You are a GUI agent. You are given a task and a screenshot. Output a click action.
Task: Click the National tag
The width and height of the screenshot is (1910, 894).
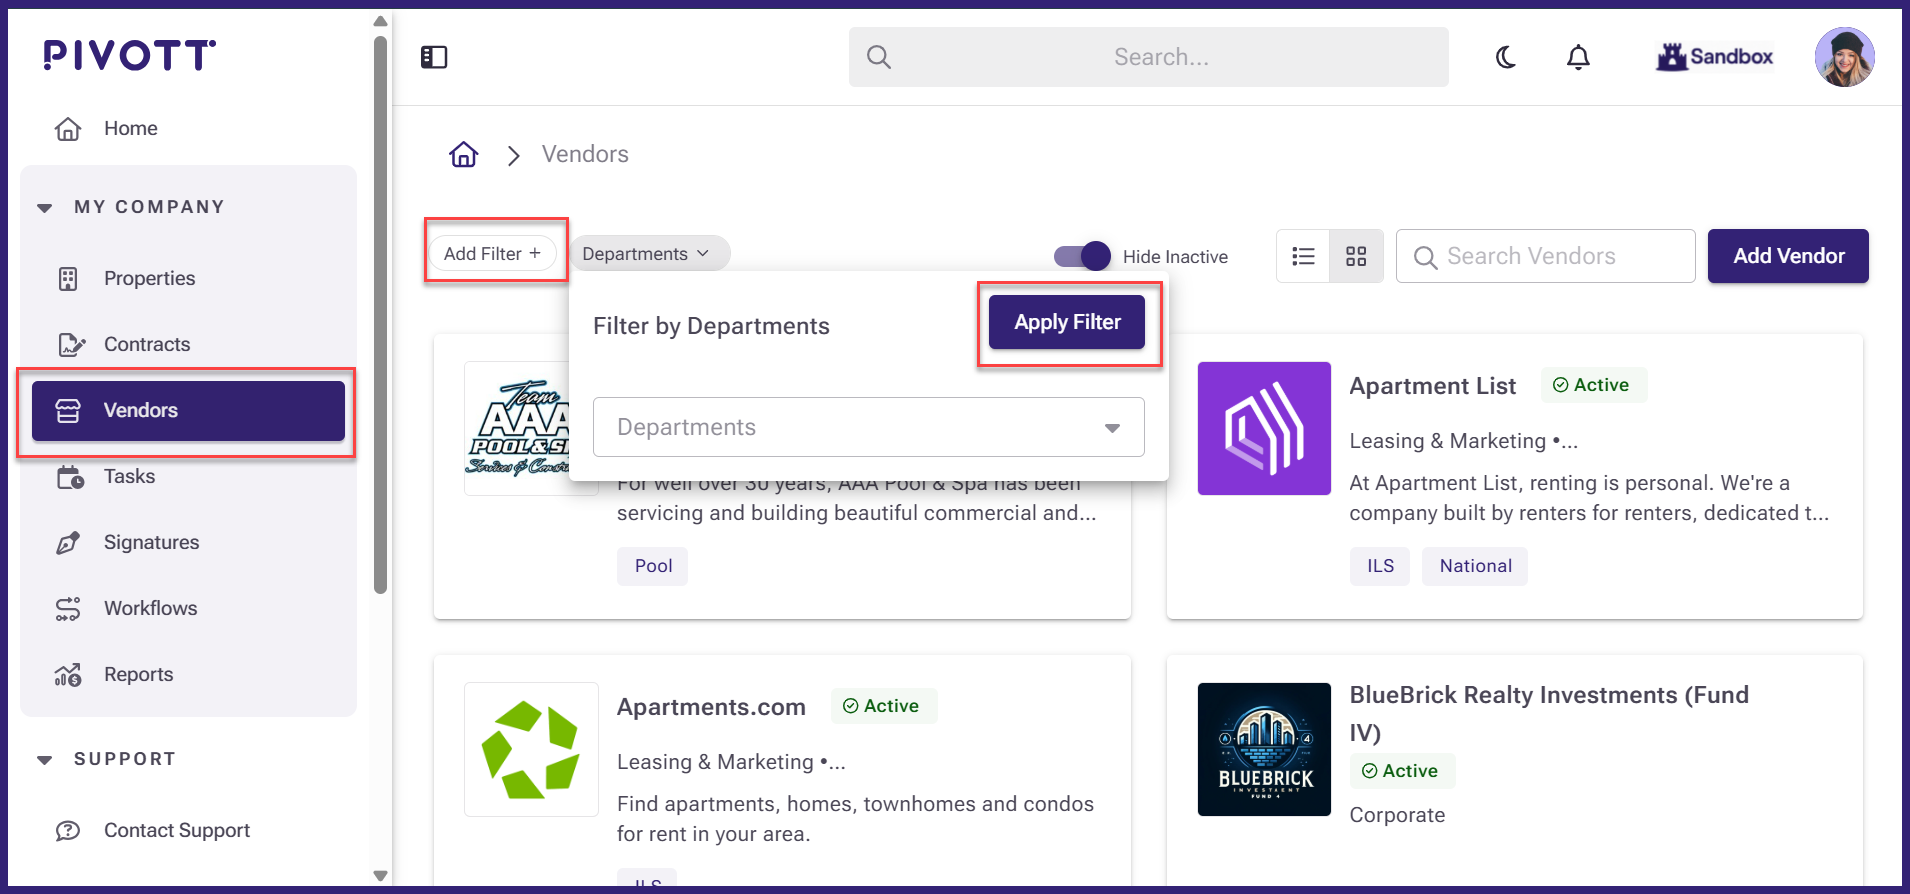point(1475,566)
